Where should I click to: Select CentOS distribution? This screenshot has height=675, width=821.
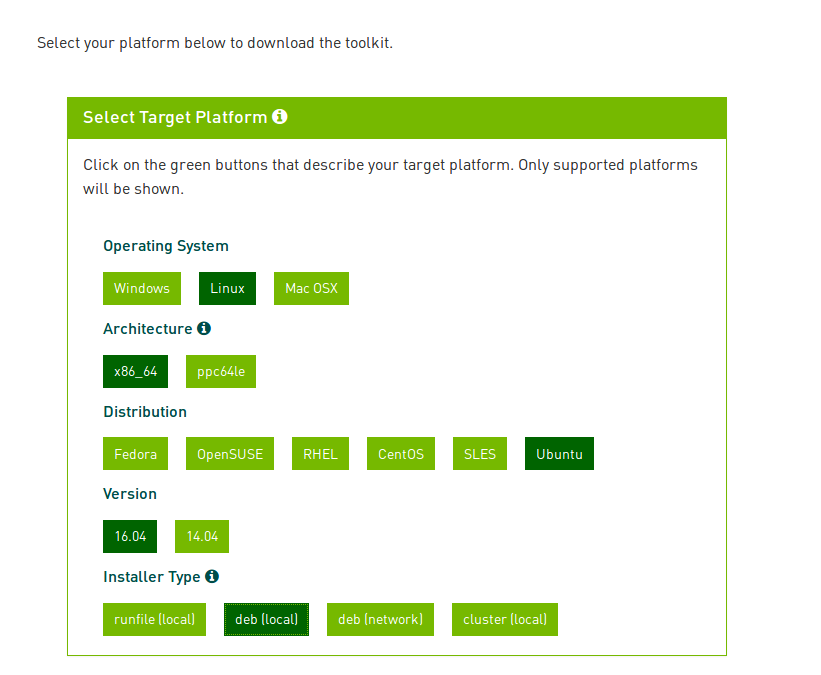(x=401, y=453)
